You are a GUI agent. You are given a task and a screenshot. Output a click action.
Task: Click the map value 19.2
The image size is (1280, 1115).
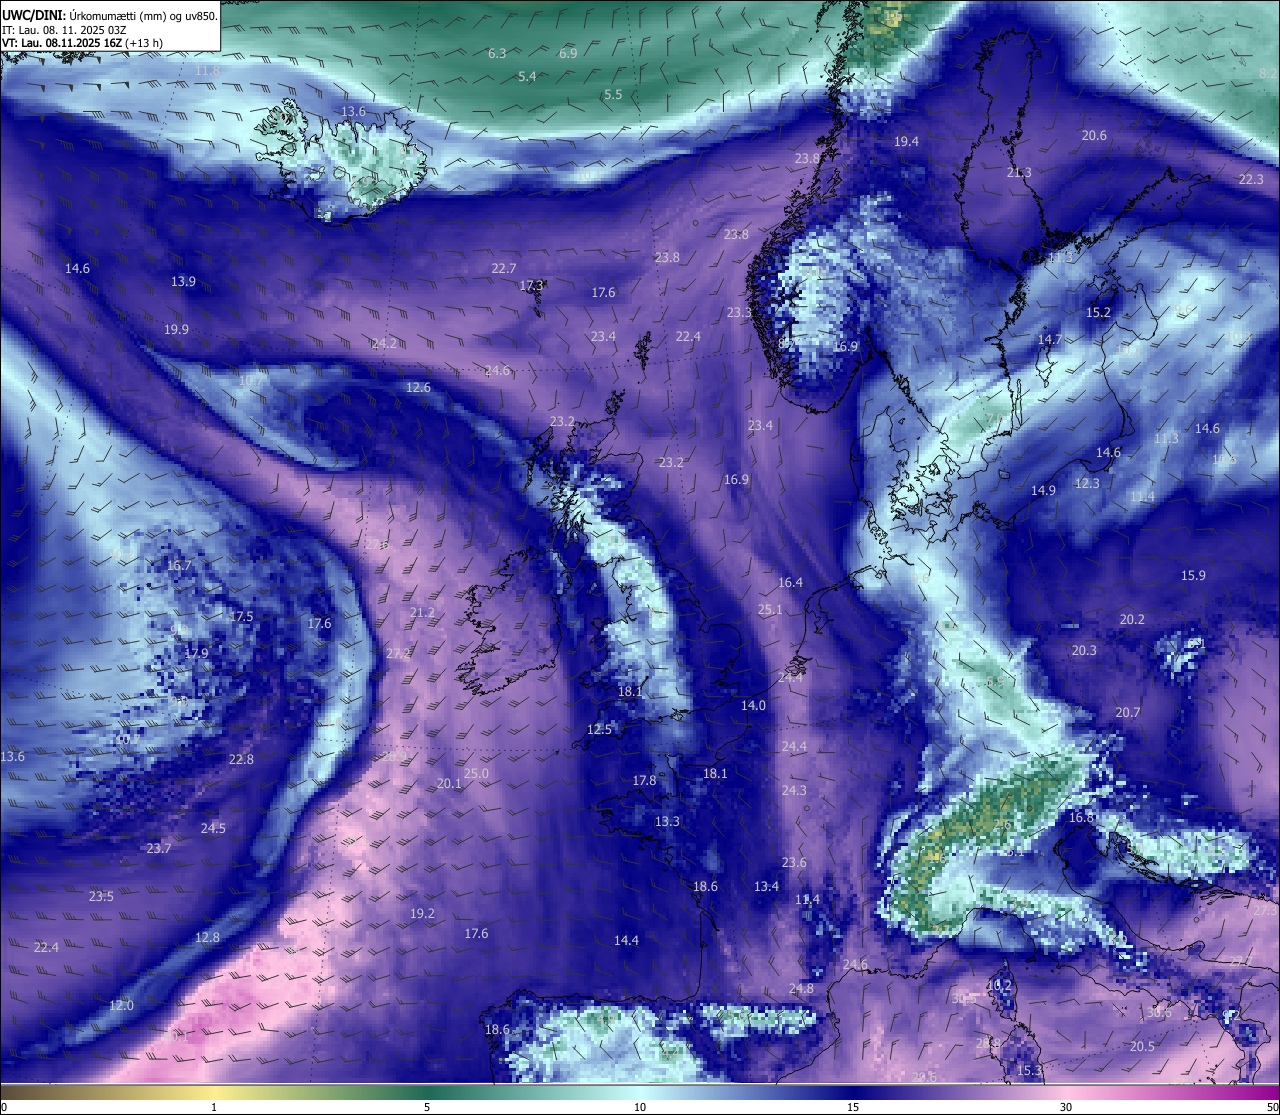click(x=422, y=913)
